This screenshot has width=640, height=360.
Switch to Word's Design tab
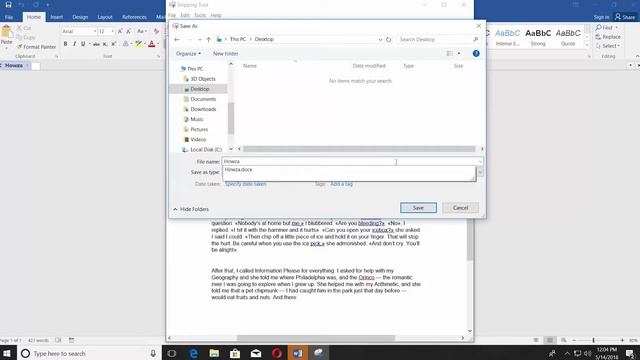point(80,17)
